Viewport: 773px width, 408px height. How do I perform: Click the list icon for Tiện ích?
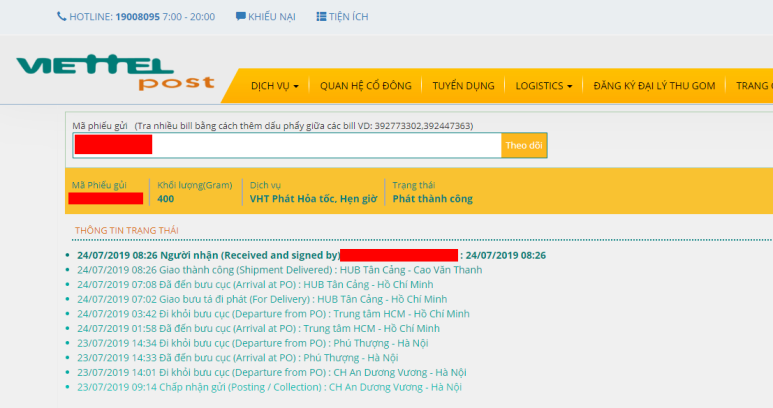coord(321,16)
